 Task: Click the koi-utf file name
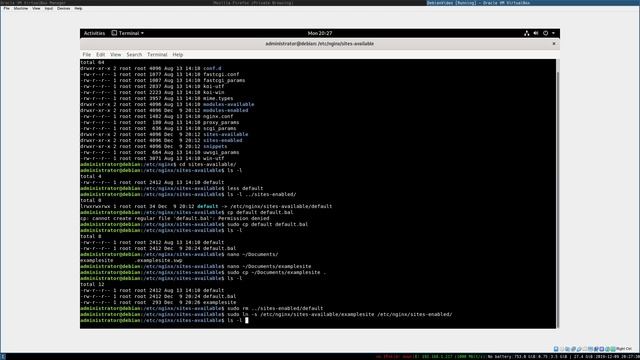[x=213, y=87]
